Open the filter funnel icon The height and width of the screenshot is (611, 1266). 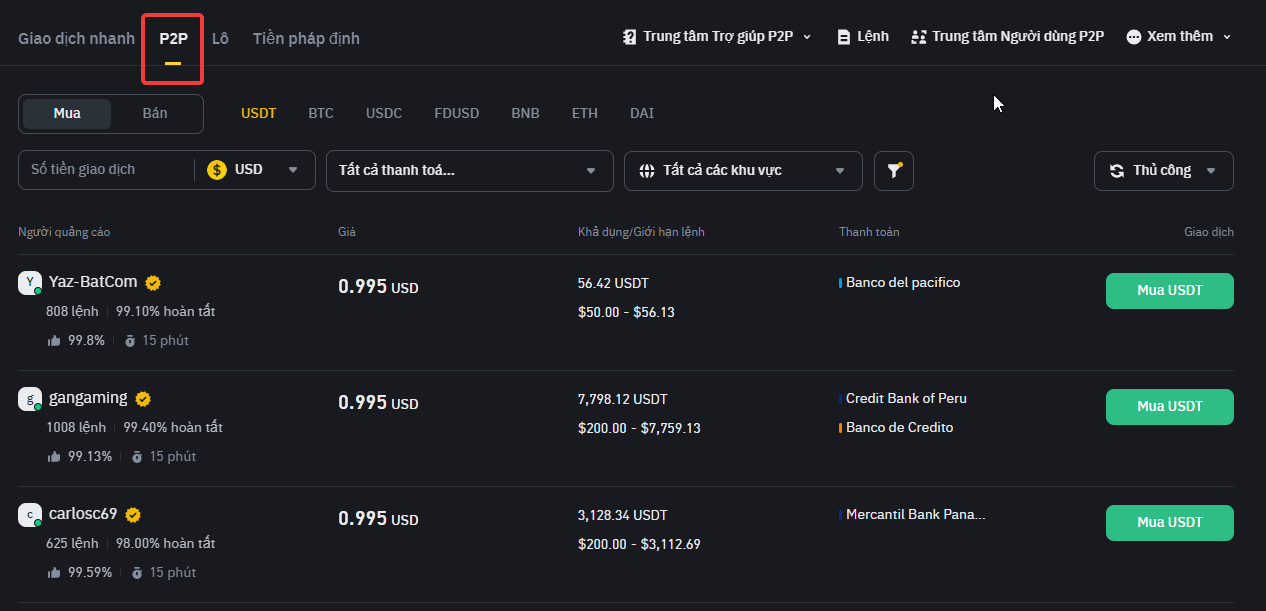893,171
